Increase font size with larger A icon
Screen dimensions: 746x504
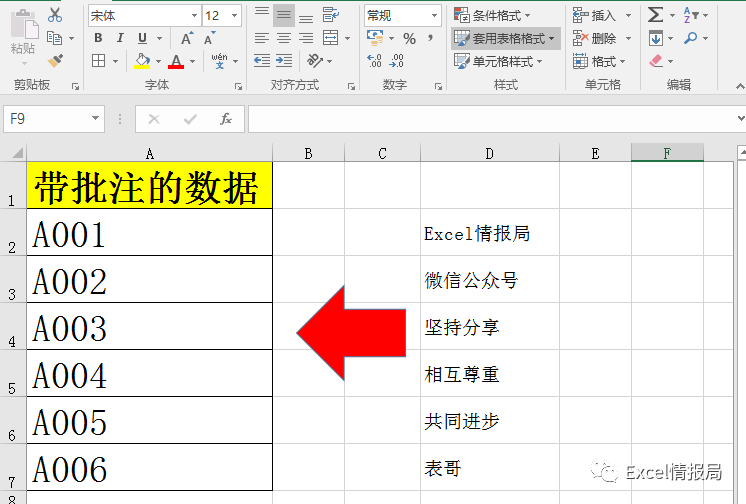click(187, 38)
